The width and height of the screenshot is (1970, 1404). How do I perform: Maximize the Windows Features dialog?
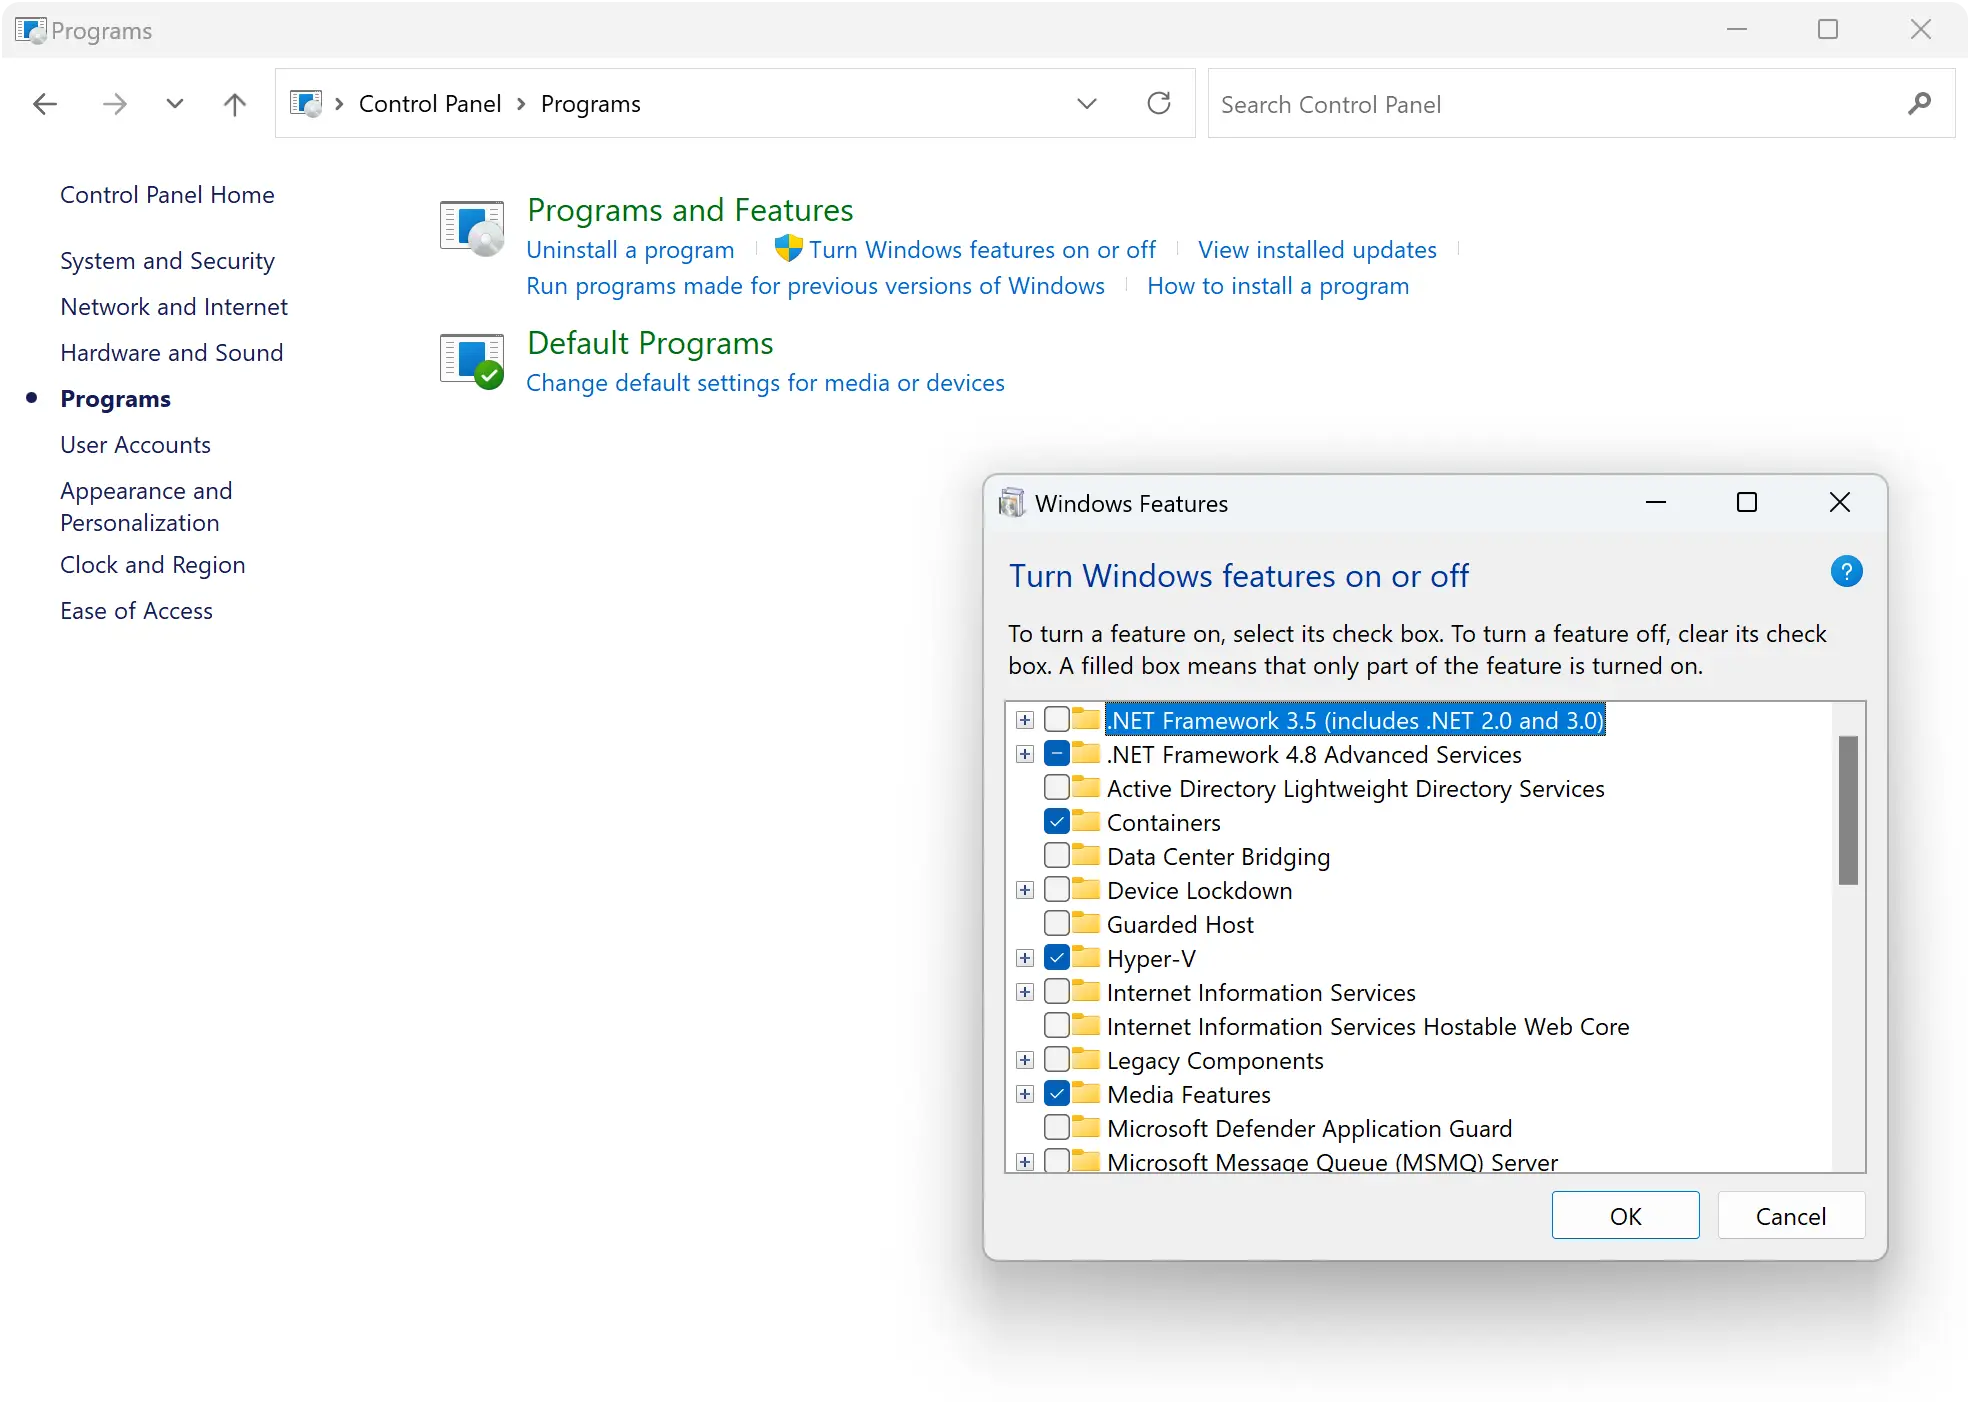click(x=1747, y=502)
